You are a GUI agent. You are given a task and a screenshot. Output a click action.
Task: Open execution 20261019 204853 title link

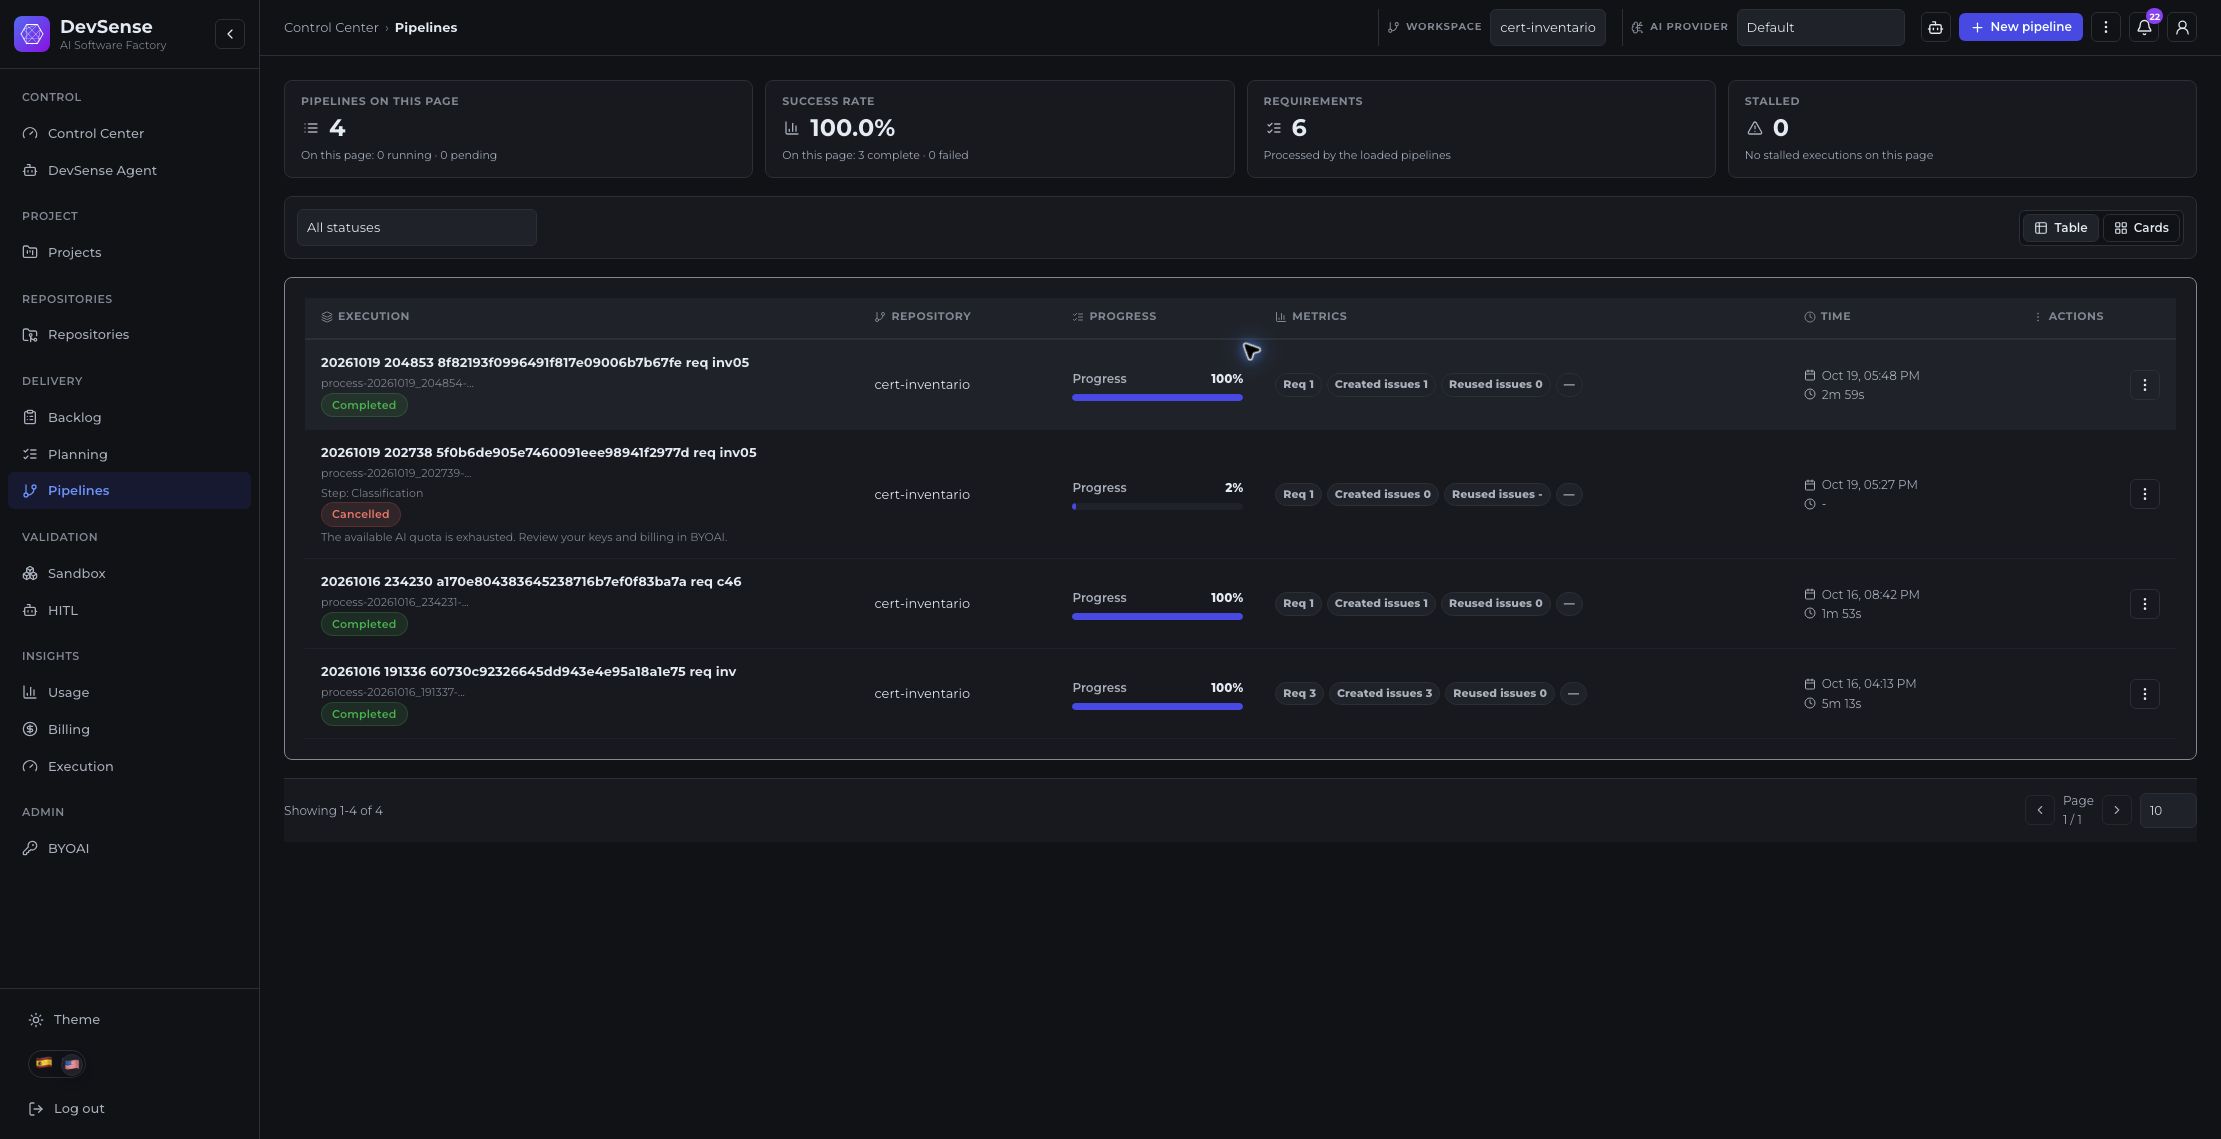(x=535, y=363)
